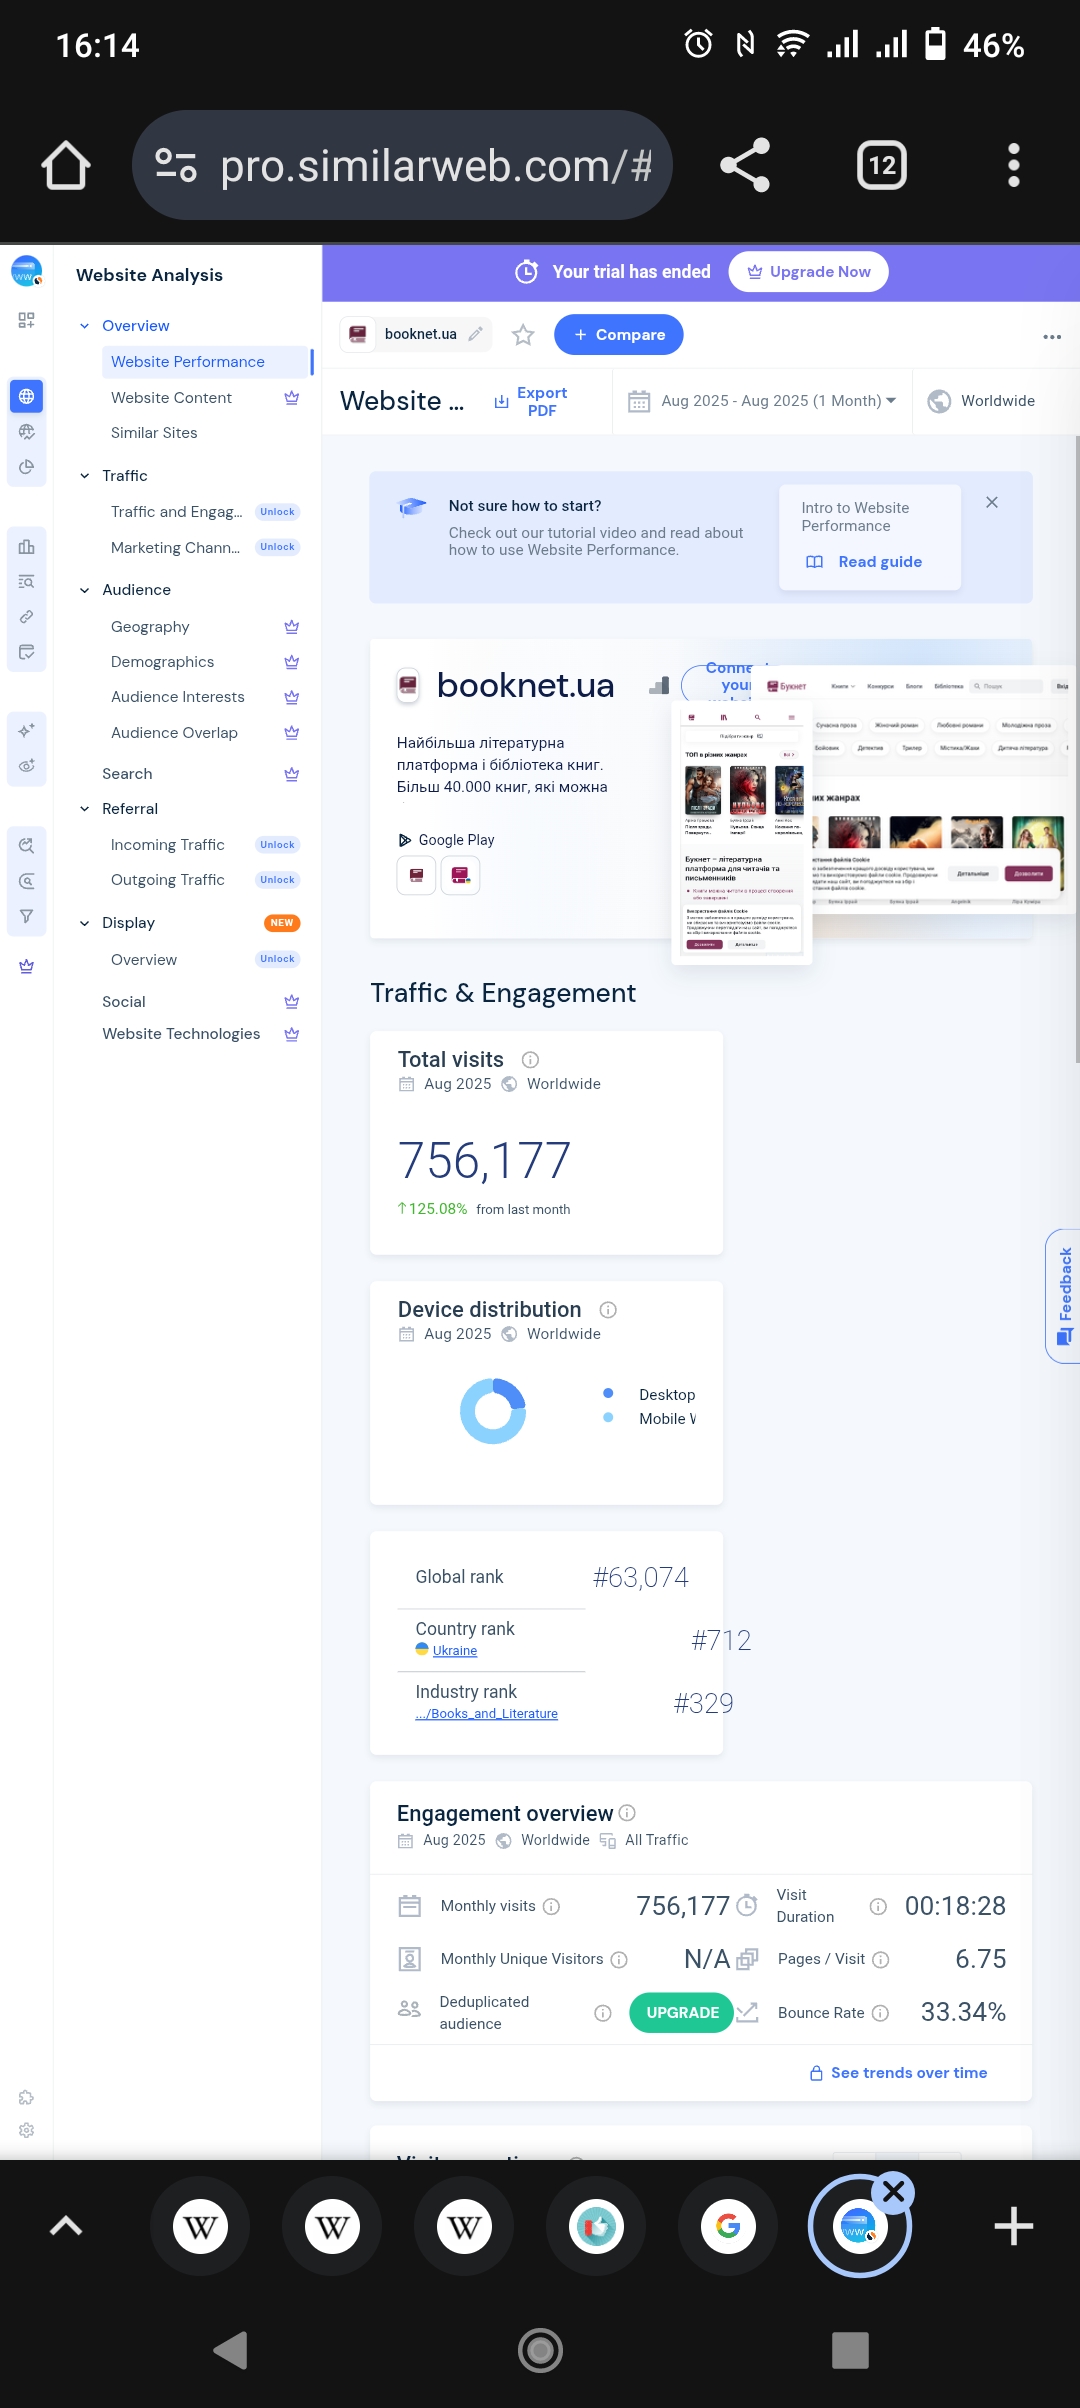This screenshot has height=2408, width=1080.
Task: Click the info icon beside Bounce Rate
Action: point(880,2012)
